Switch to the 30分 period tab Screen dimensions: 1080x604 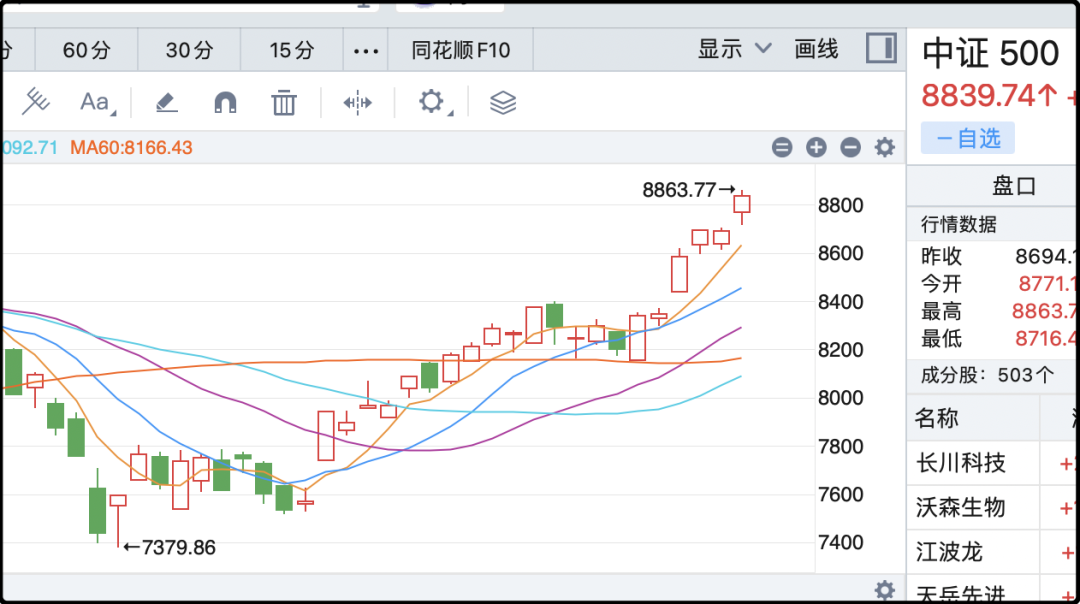(189, 50)
